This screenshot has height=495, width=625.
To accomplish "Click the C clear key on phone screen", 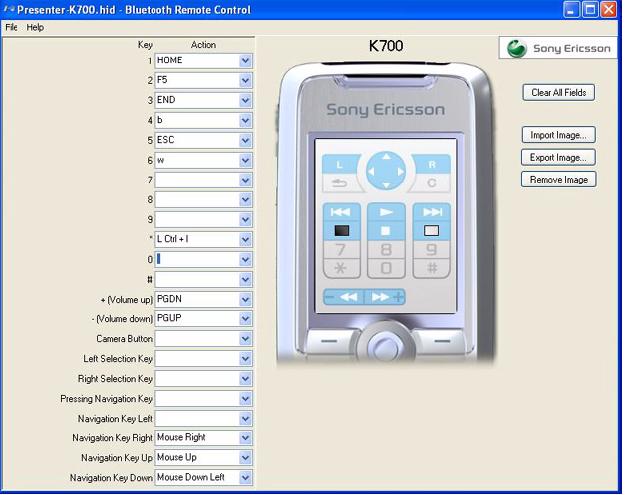I will pyautogui.click(x=431, y=183).
